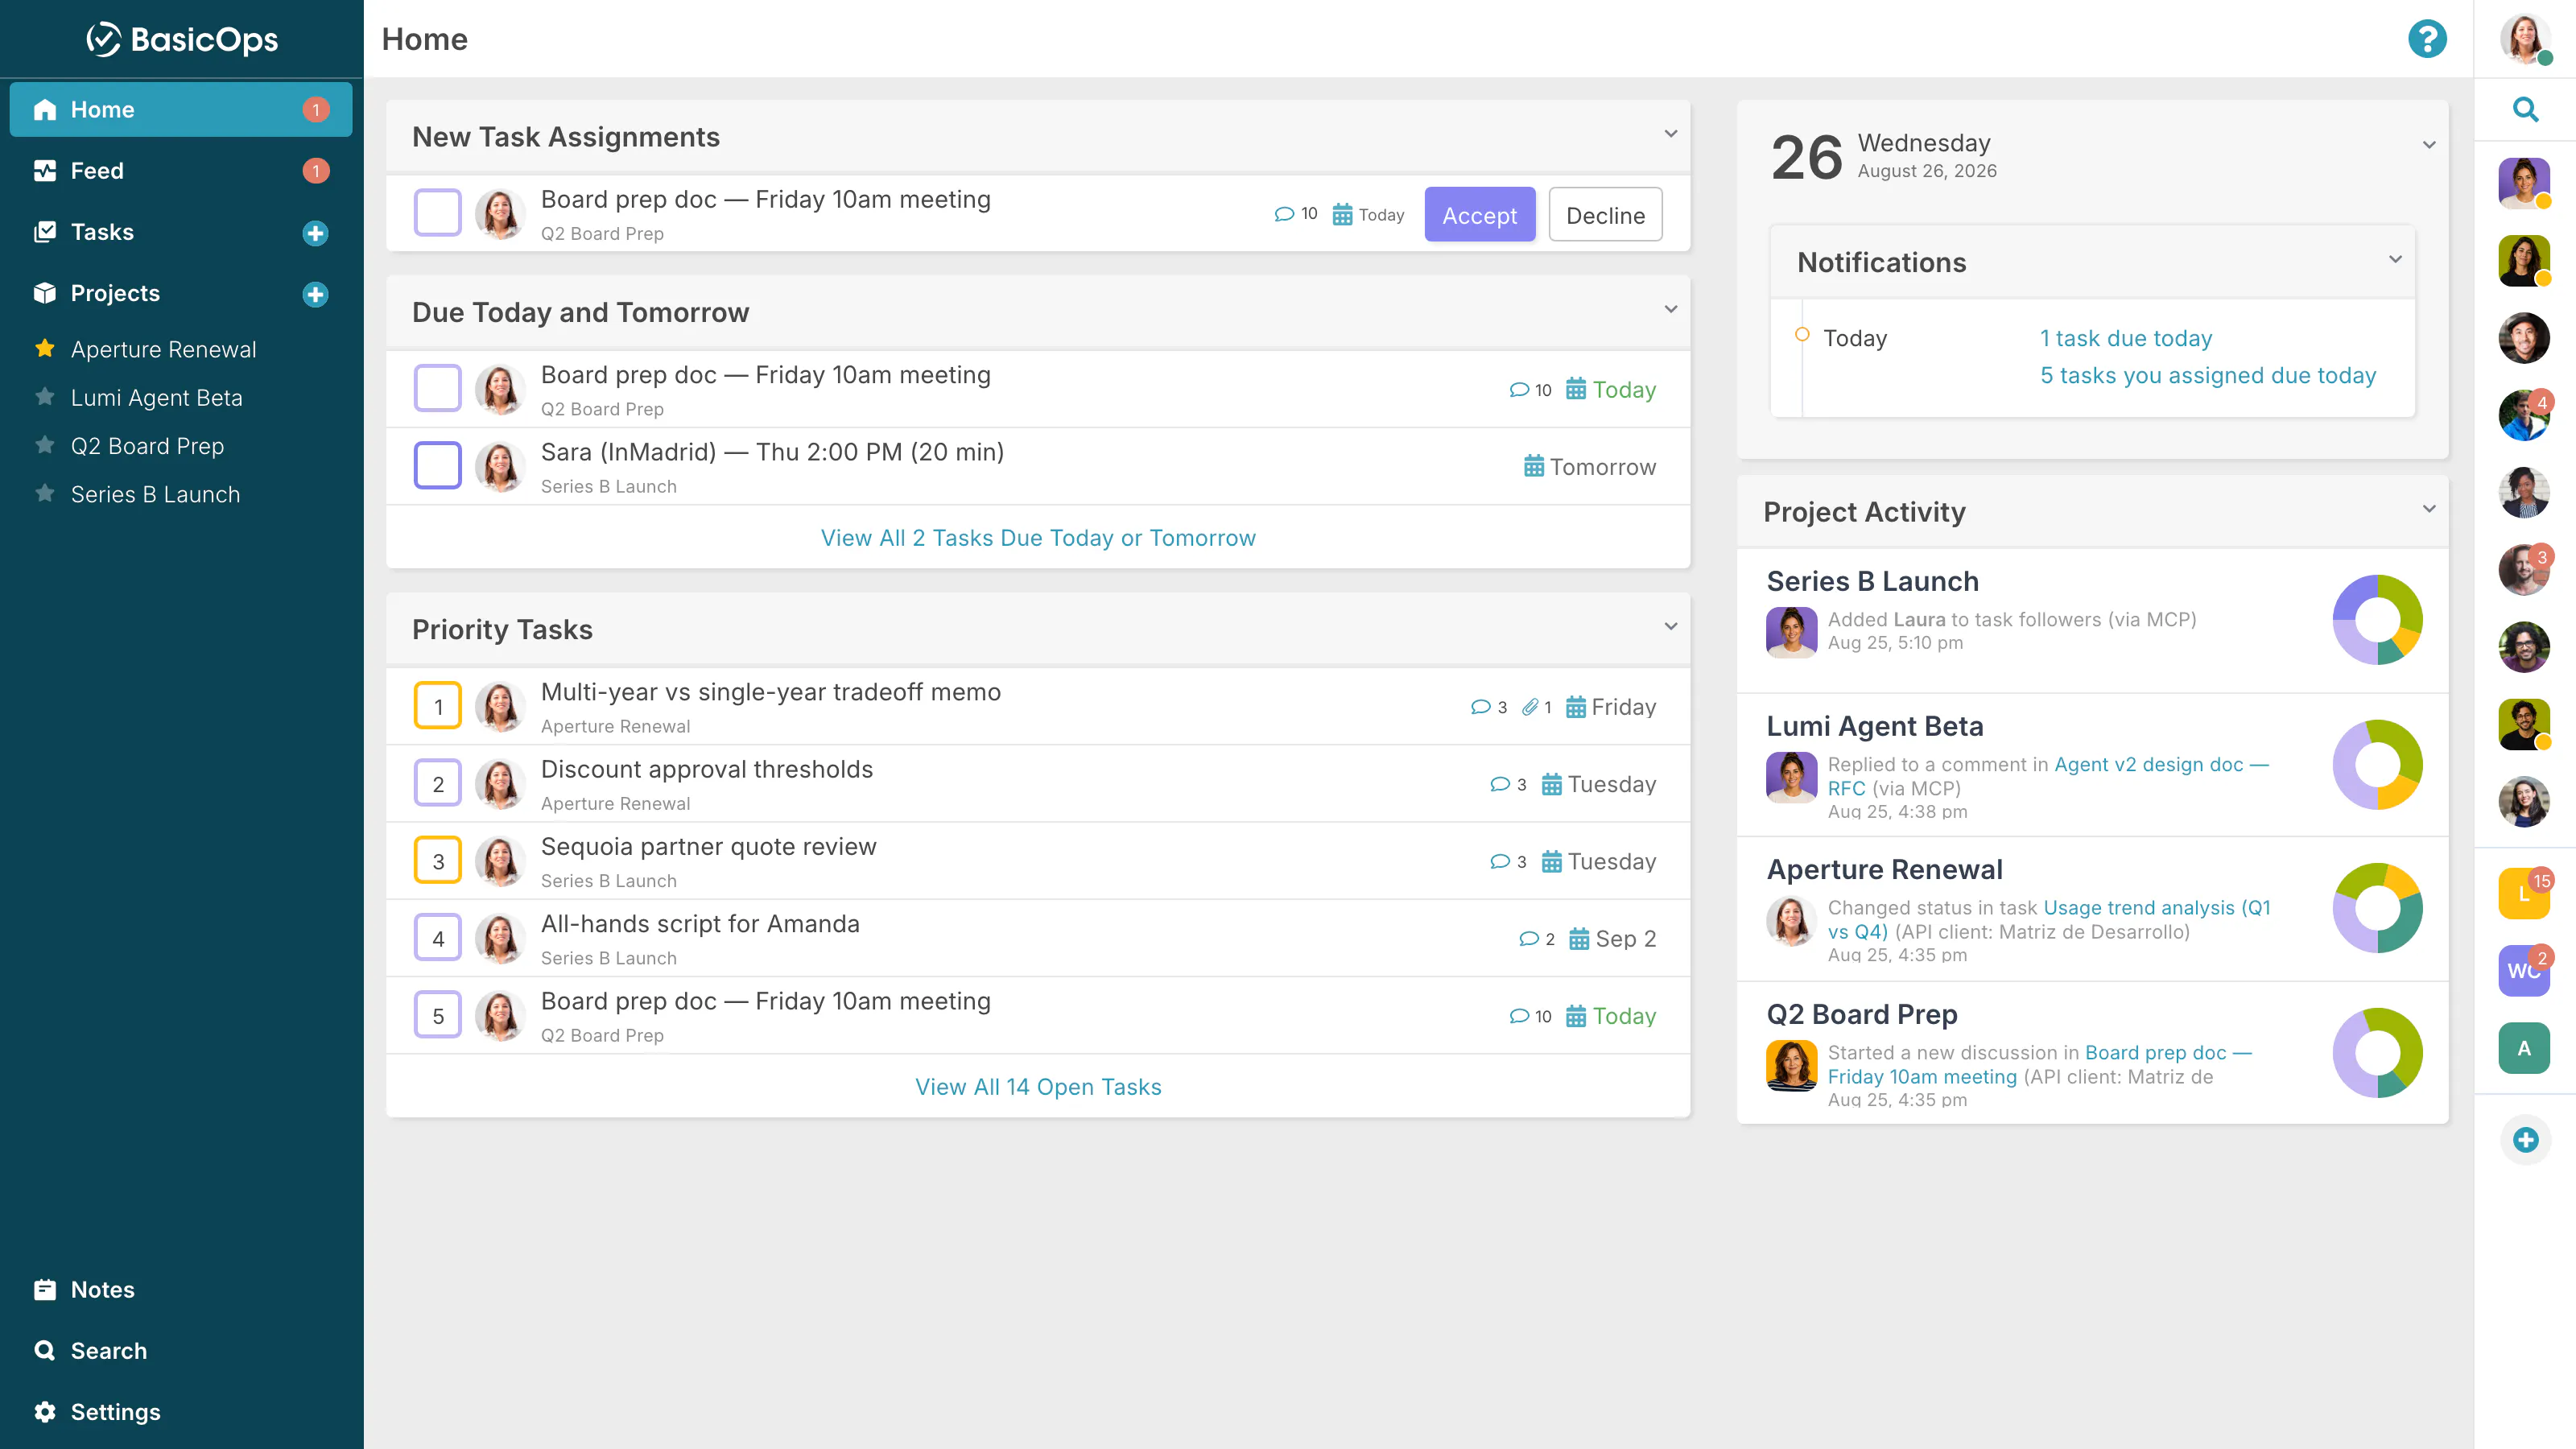Image resolution: width=2576 pixels, height=1449 pixels.
Task: Open 5 tasks you assigned due today link
Action: click(x=2208, y=375)
